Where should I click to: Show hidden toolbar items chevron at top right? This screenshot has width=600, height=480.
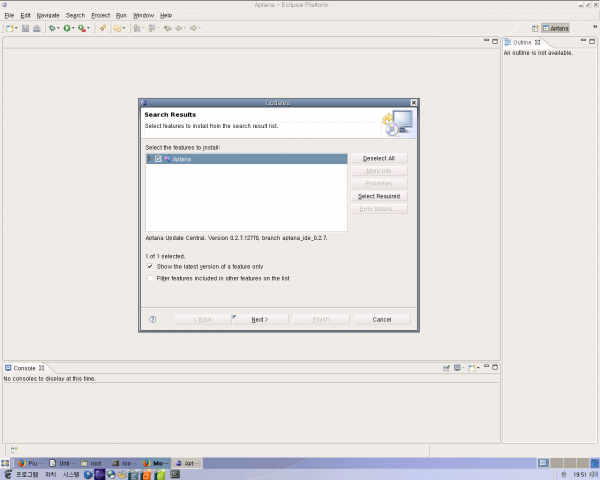pos(595,26)
